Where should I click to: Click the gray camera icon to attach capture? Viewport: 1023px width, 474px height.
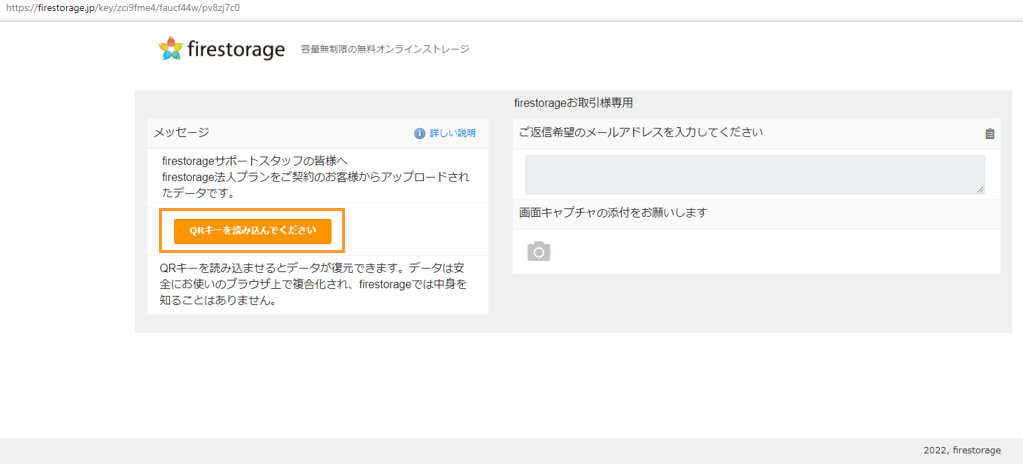539,251
